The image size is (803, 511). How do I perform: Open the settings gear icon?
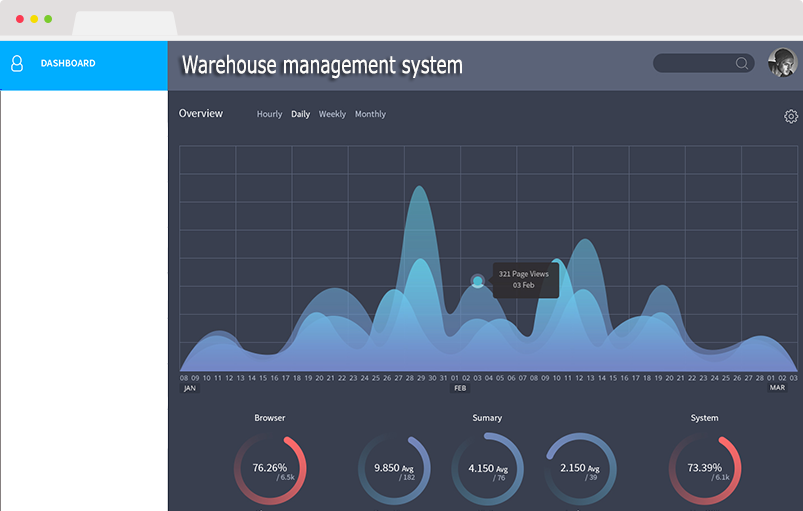click(791, 117)
